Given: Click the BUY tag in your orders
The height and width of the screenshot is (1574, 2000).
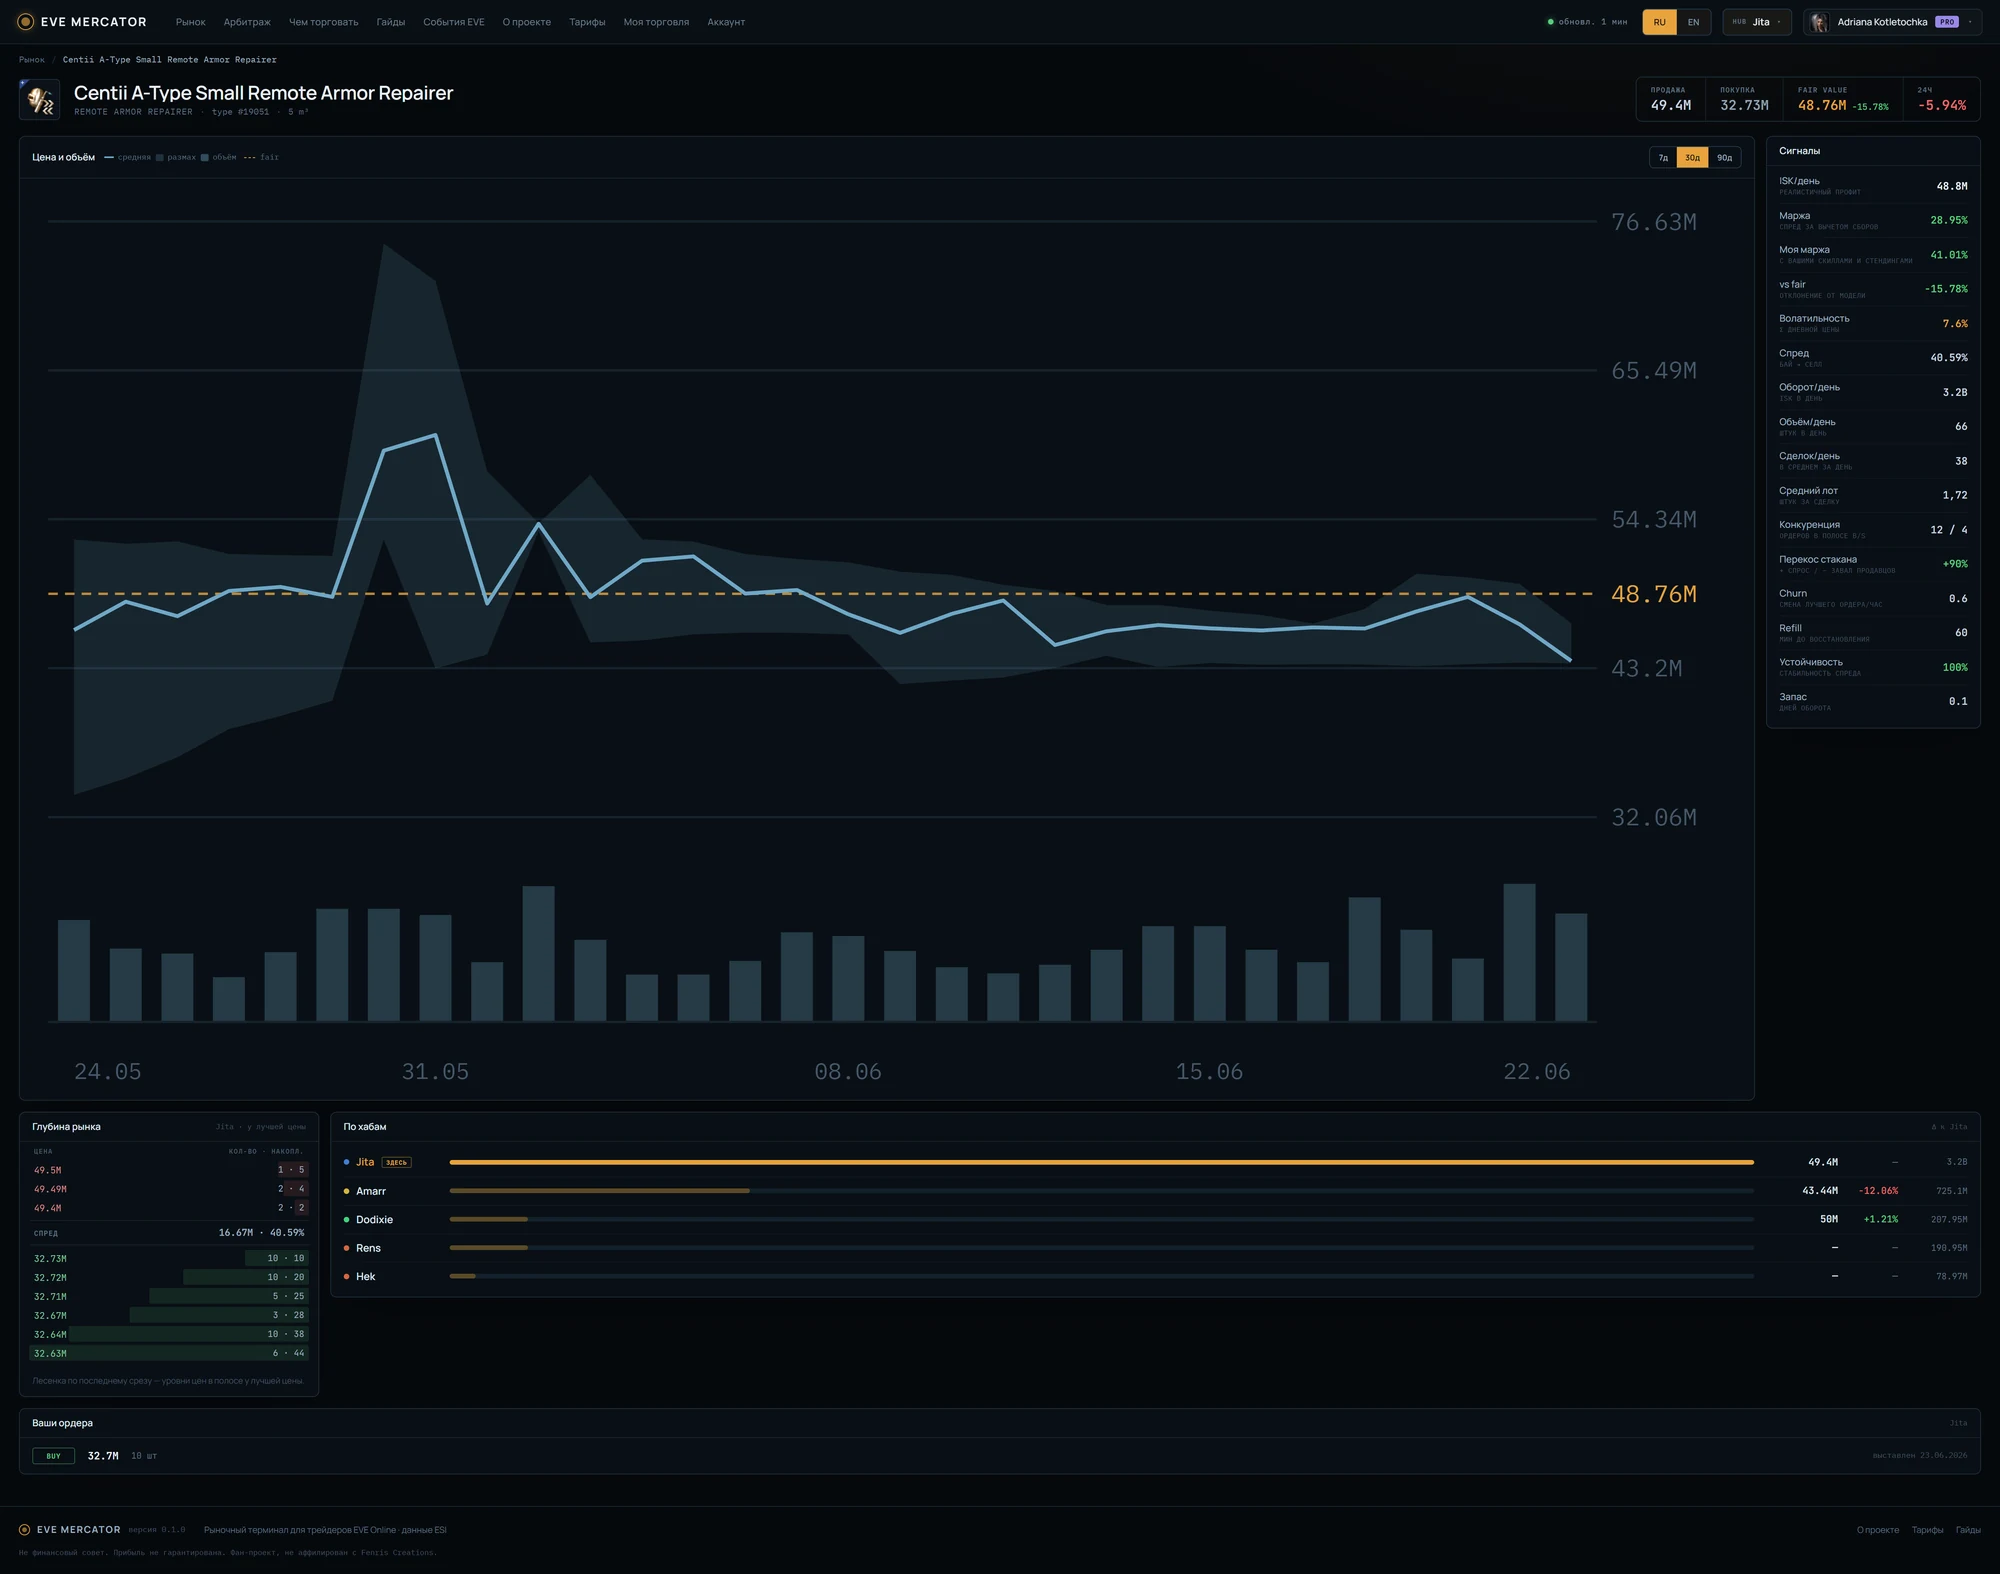Looking at the screenshot, I should 54,1456.
